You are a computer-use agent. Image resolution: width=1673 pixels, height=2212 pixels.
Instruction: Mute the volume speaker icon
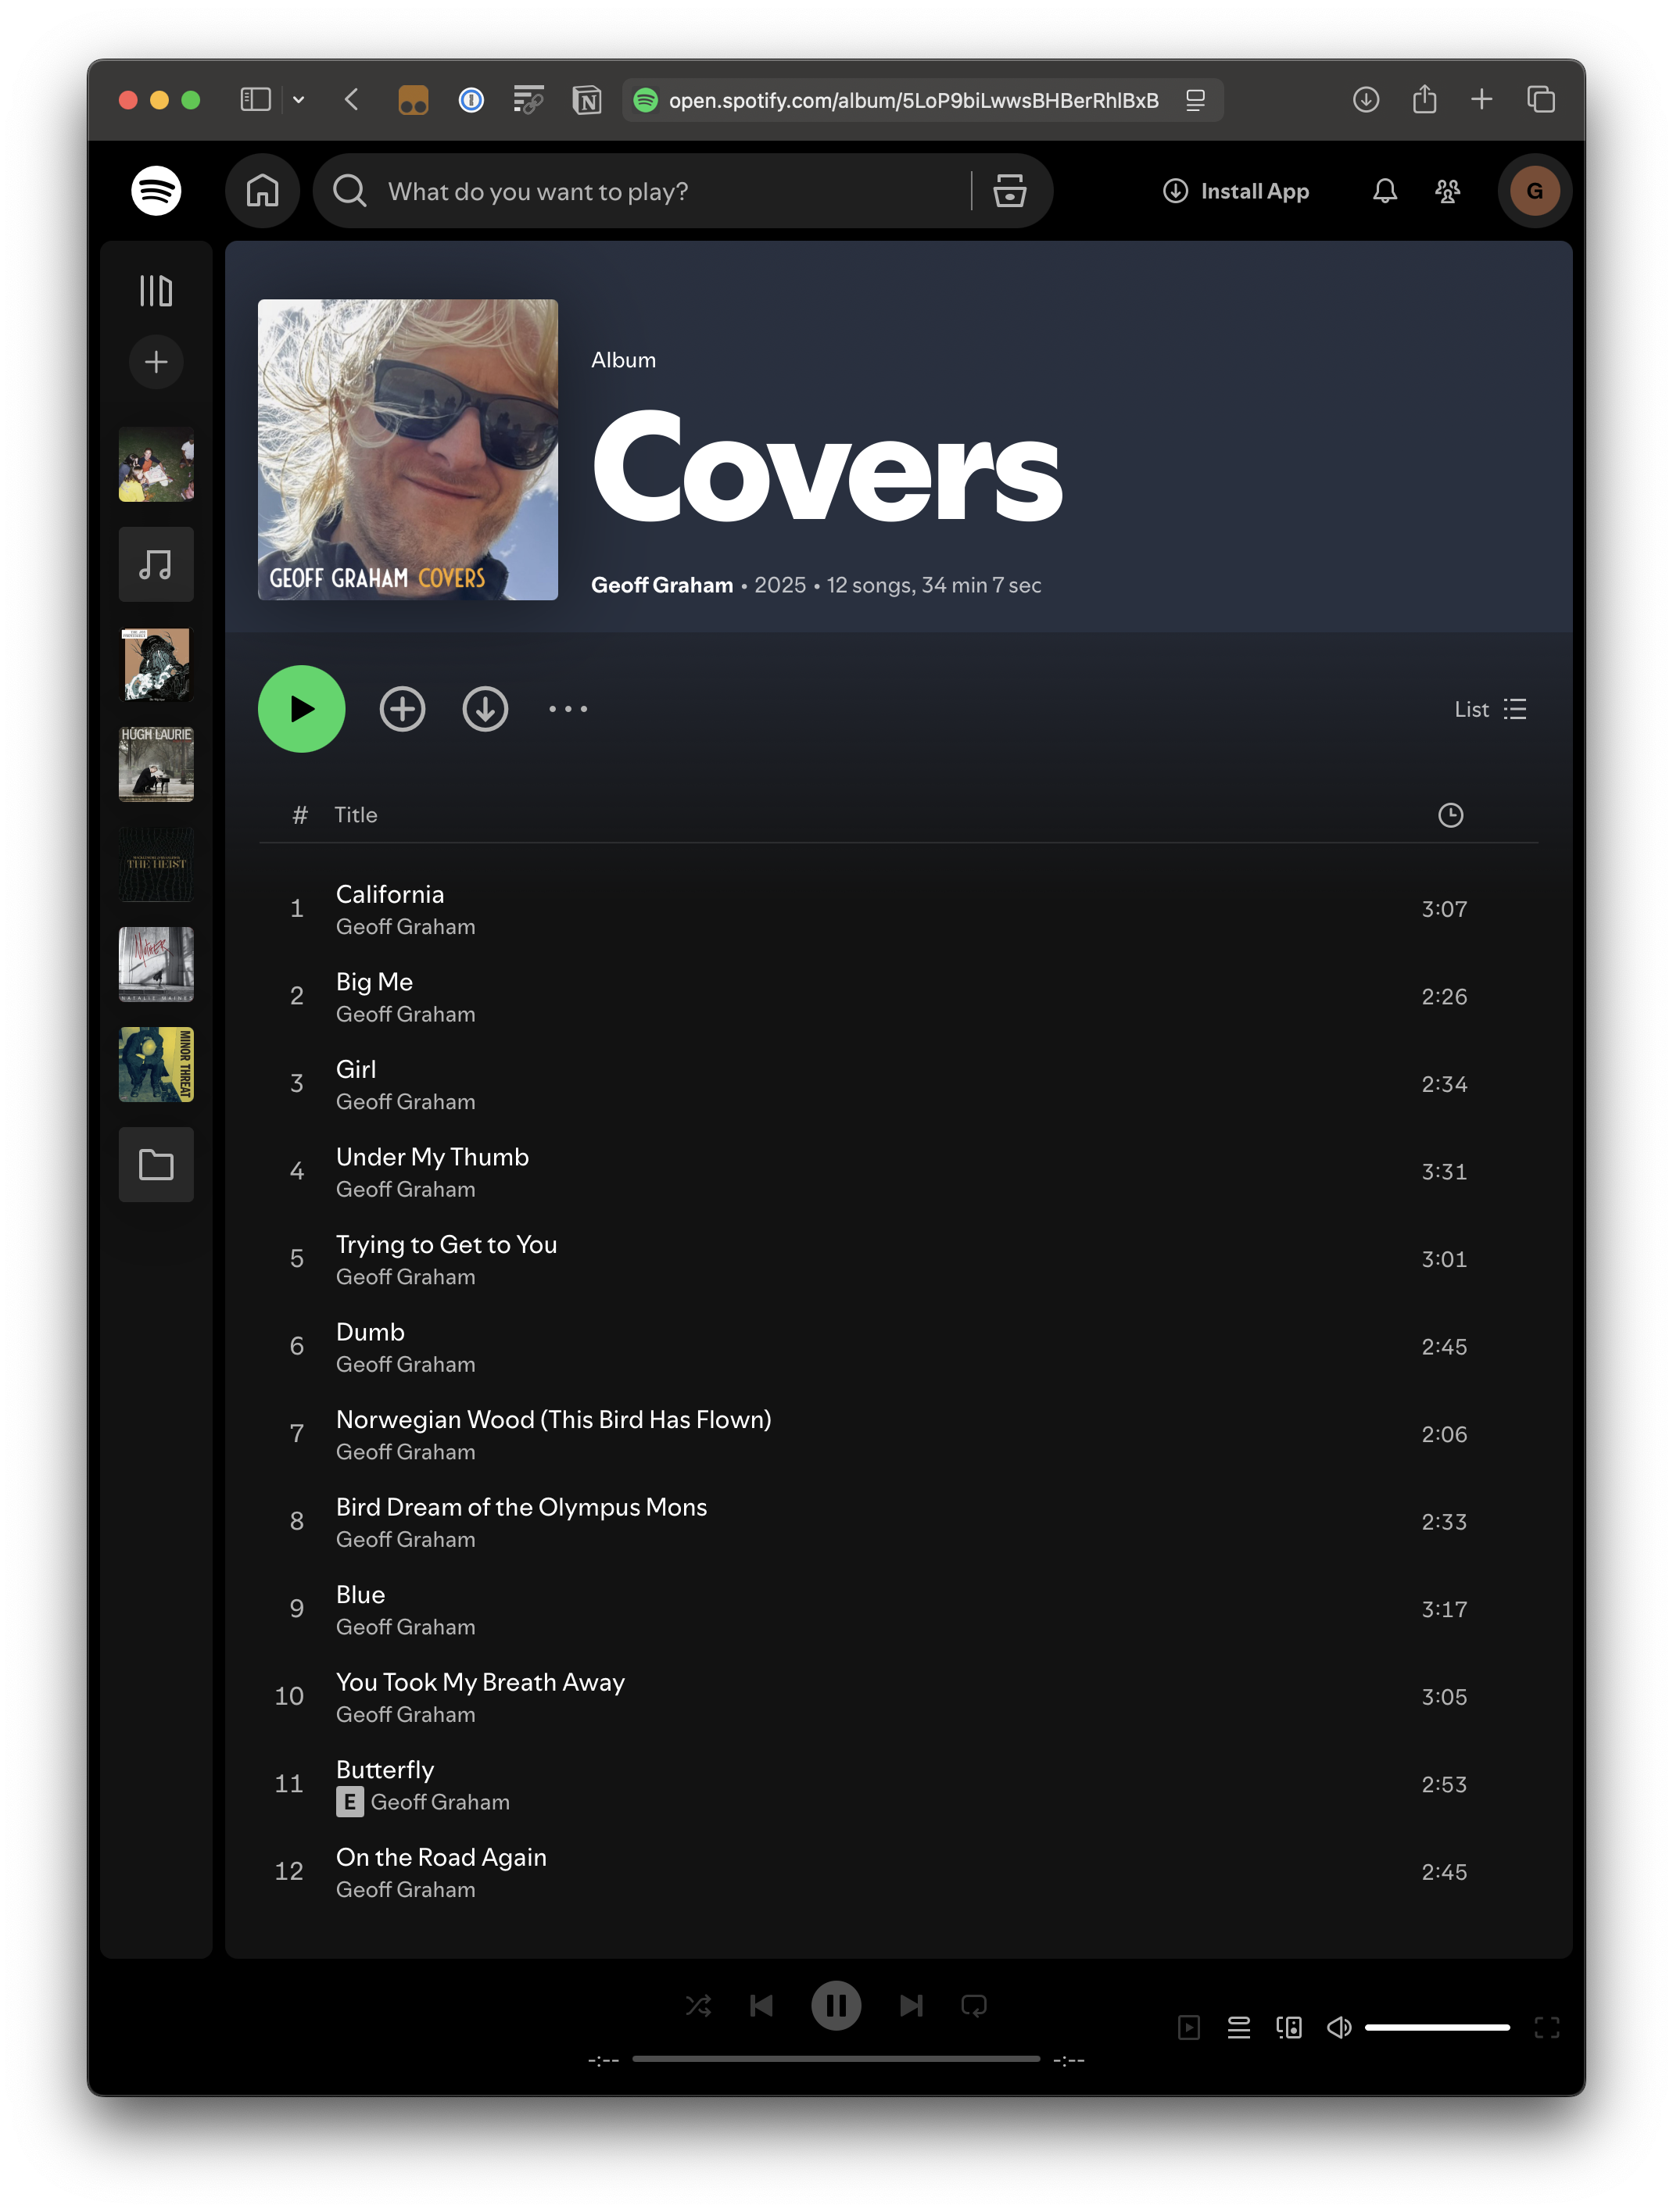pos(1338,2027)
